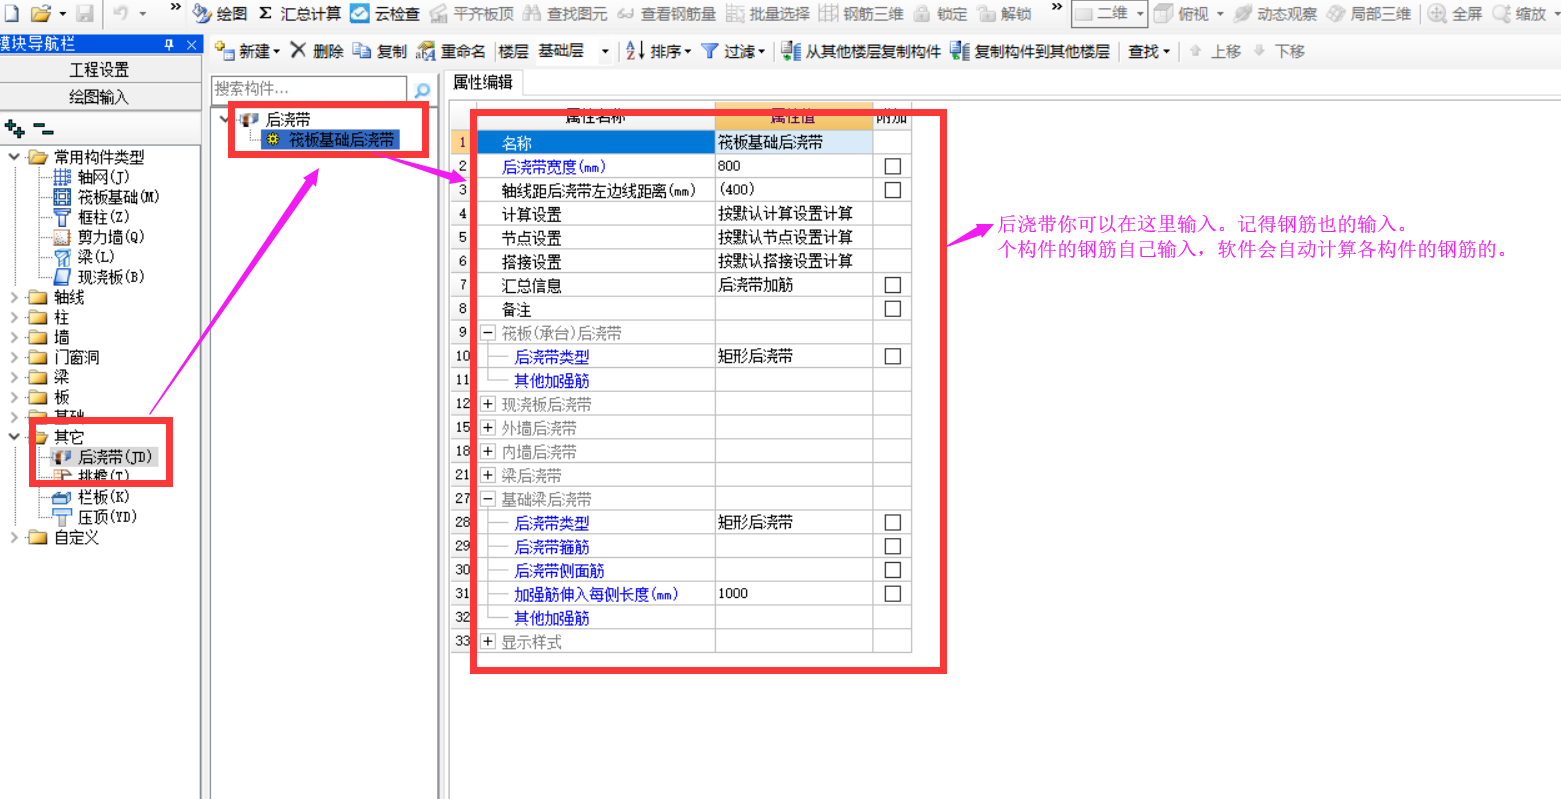1561x799 pixels.
Task: Toggle checkbox for row 28 后浇带类型
Action: click(893, 522)
